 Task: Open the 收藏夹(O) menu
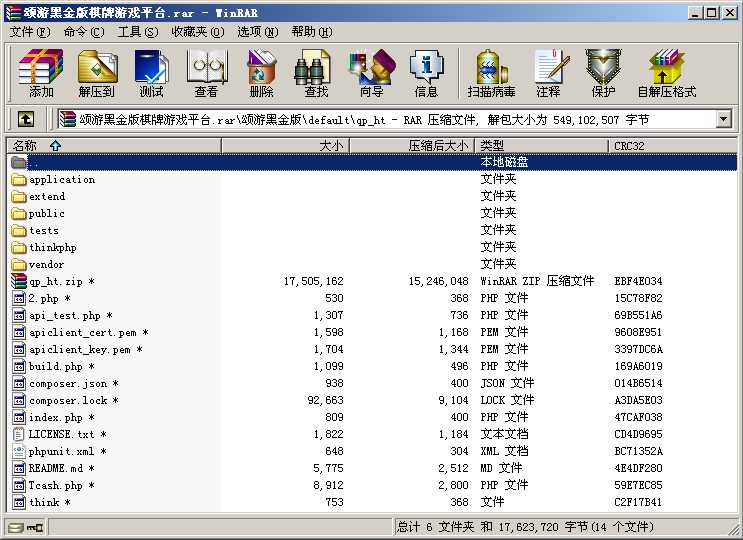(x=198, y=32)
